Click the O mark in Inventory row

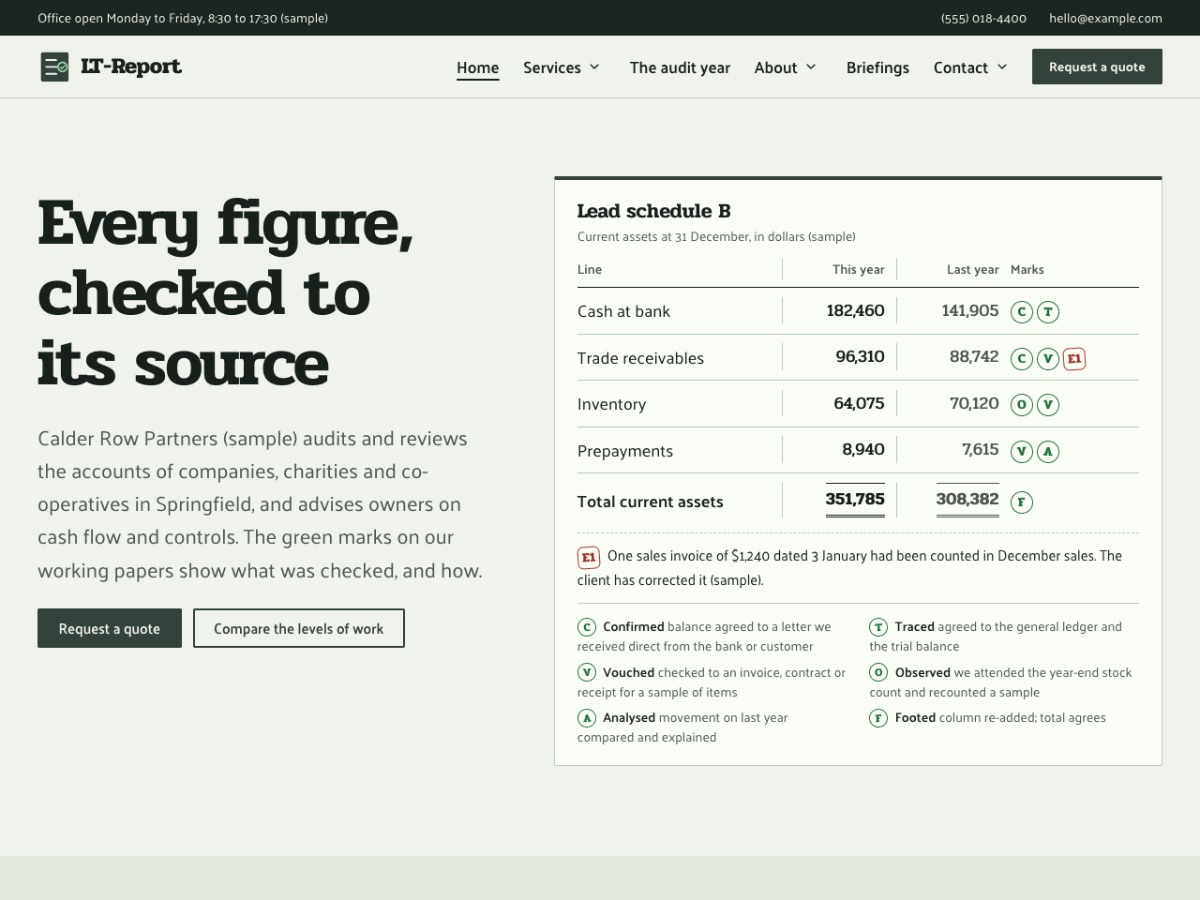pyautogui.click(x=1021, y=405)
